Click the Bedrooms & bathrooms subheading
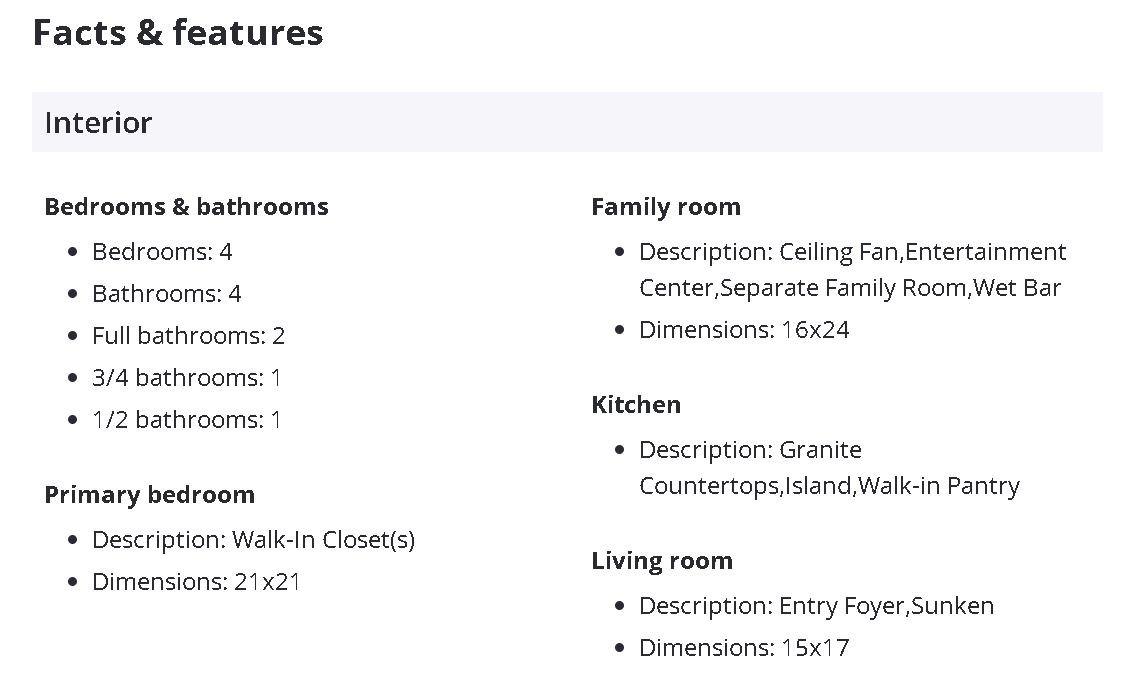 tap(186, 207)
